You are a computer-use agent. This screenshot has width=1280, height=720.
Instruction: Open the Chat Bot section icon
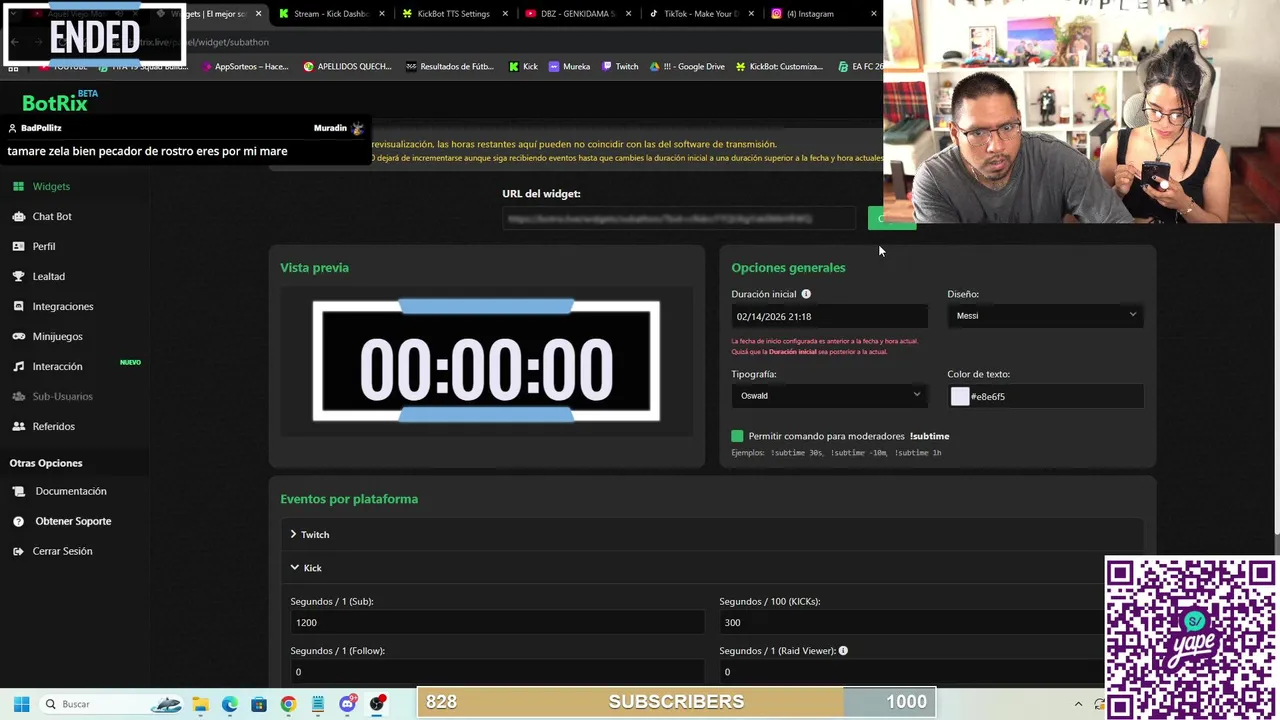pos(19,216)
